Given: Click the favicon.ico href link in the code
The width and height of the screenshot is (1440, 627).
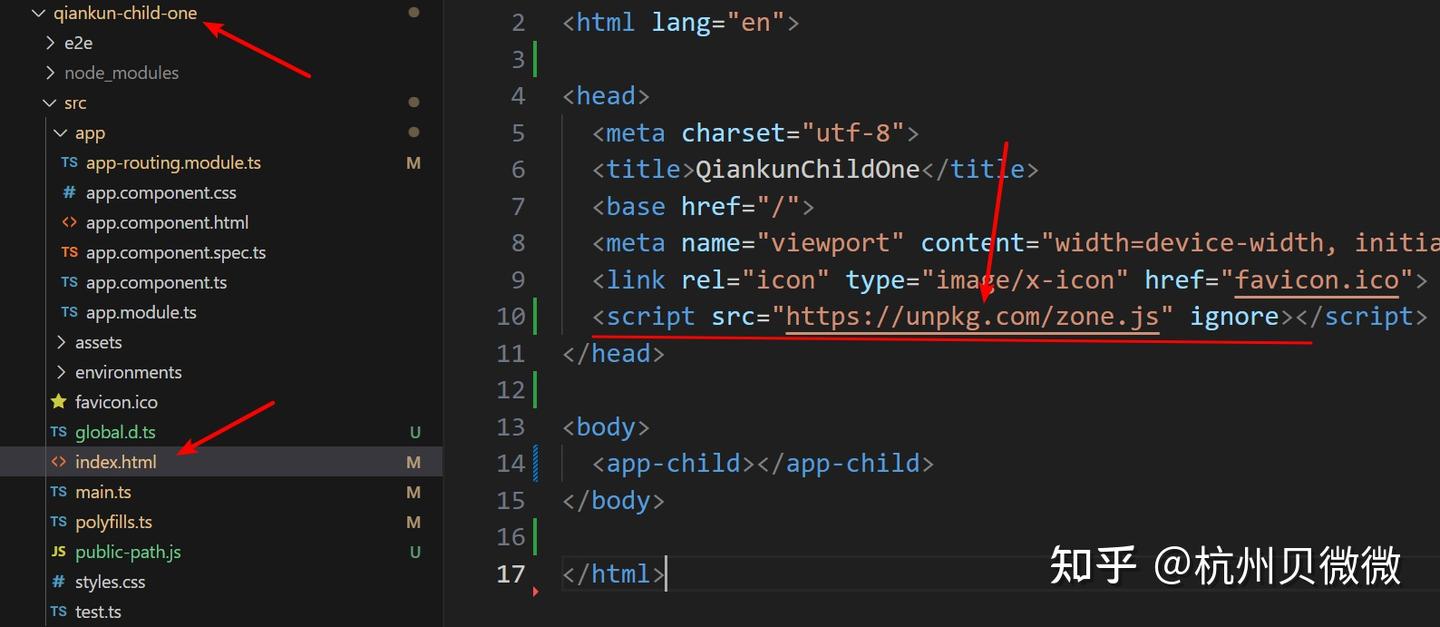Looking at the screenshot, I should pos(1317,280).
